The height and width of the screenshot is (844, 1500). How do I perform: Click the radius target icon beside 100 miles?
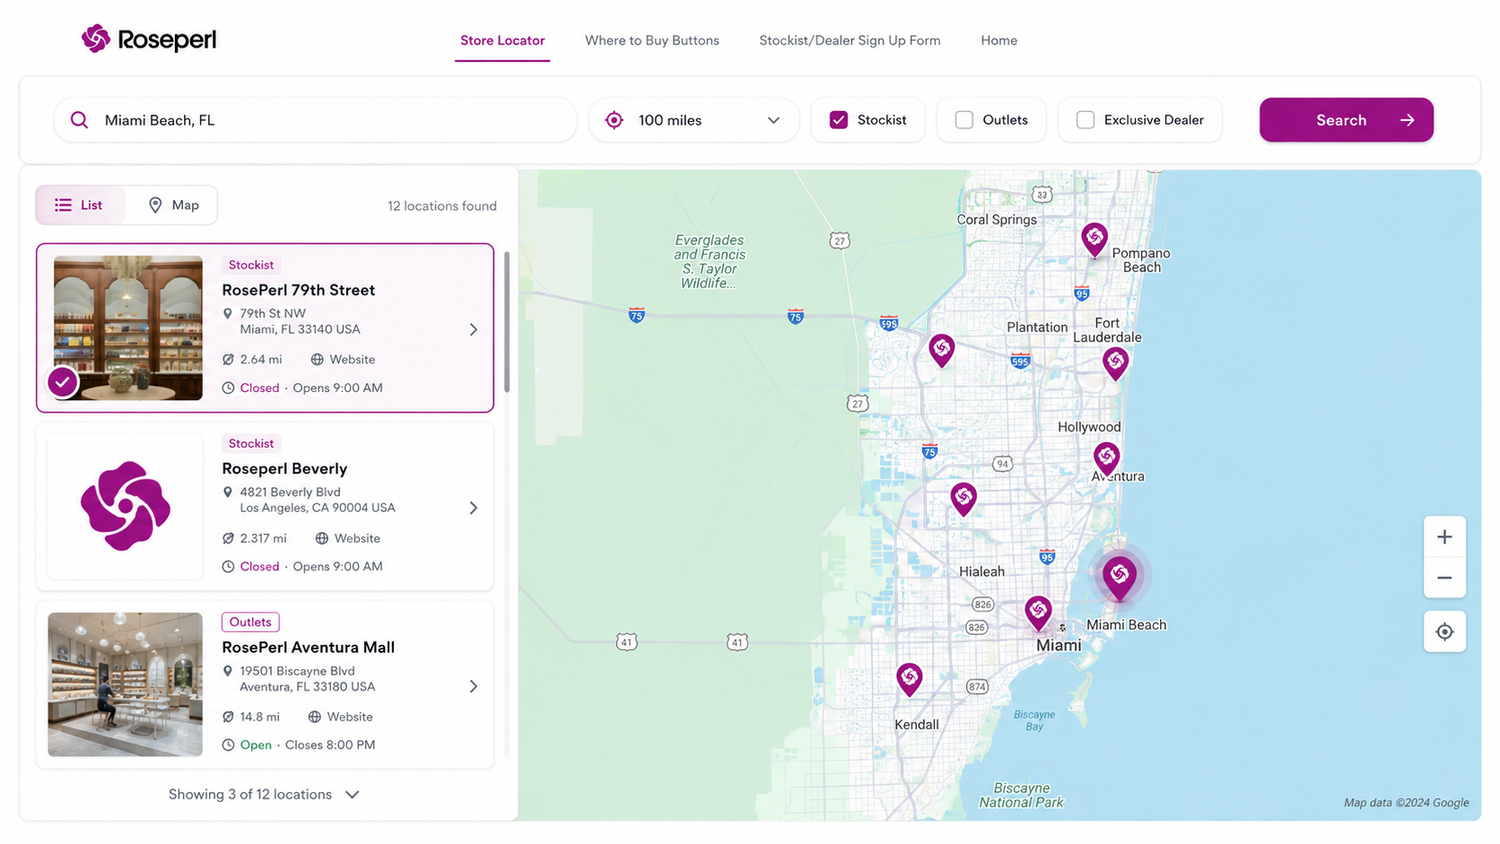point(614,120)
